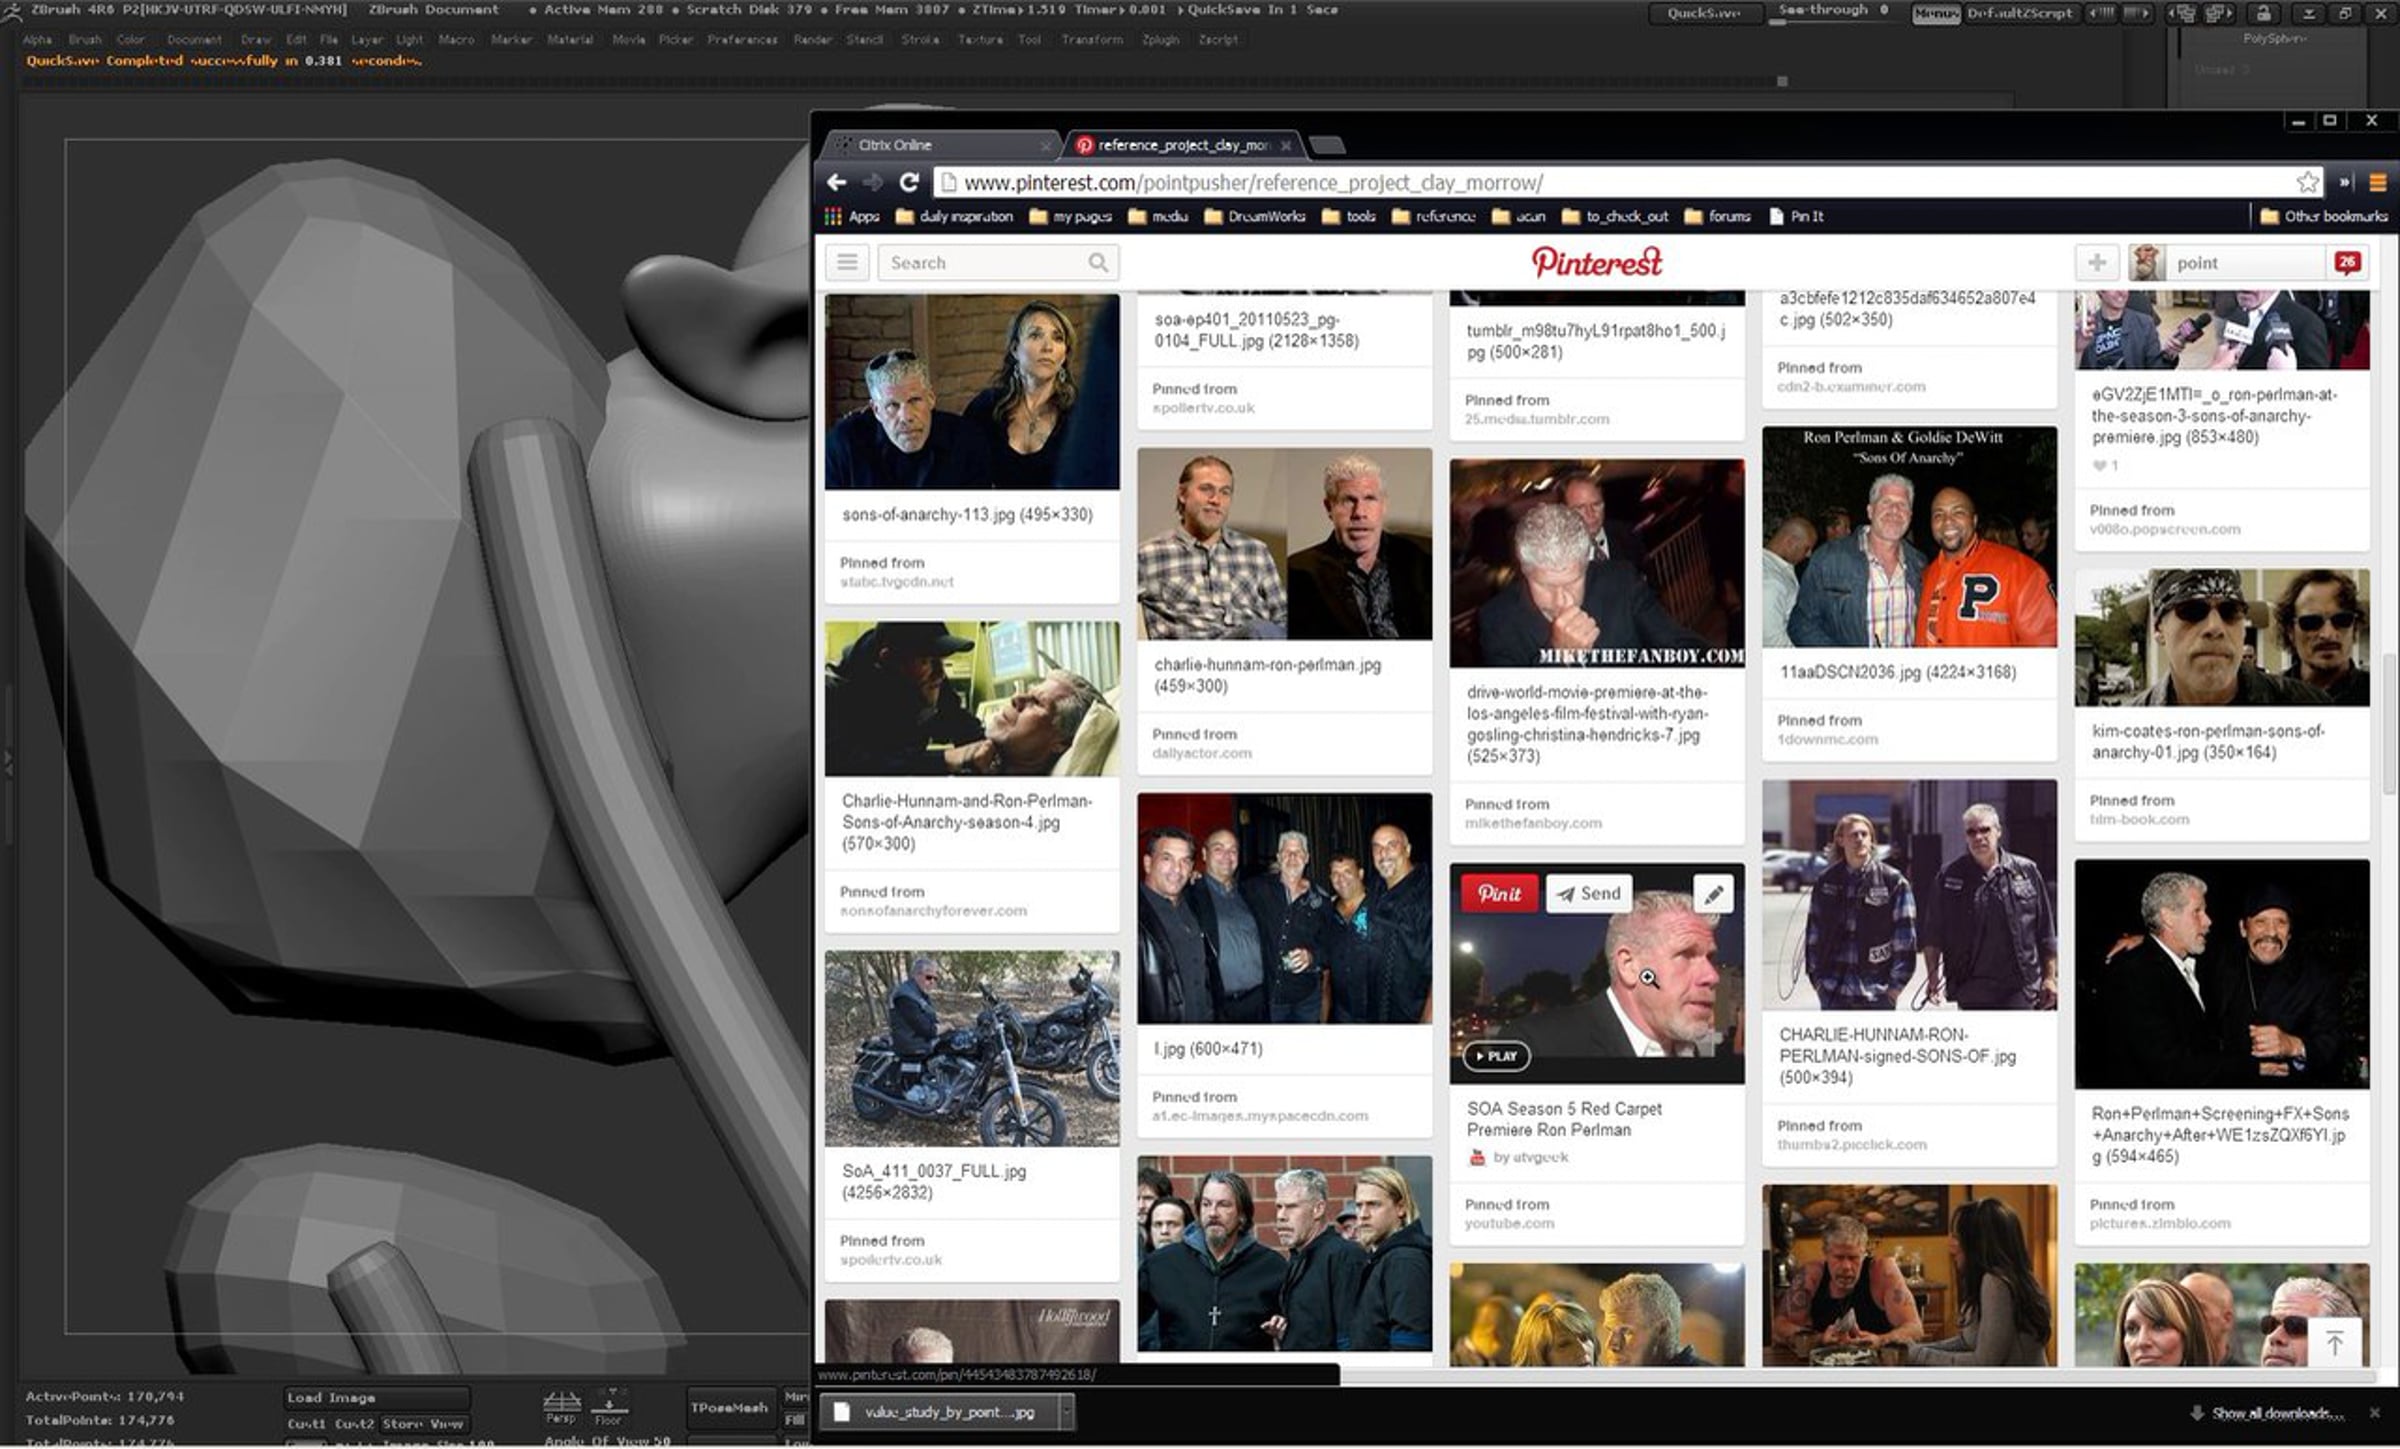Viewport: 2400px width, 1449px height.
Task: Edit the pin using the pencil icon
Action: tap(1714, 893)
